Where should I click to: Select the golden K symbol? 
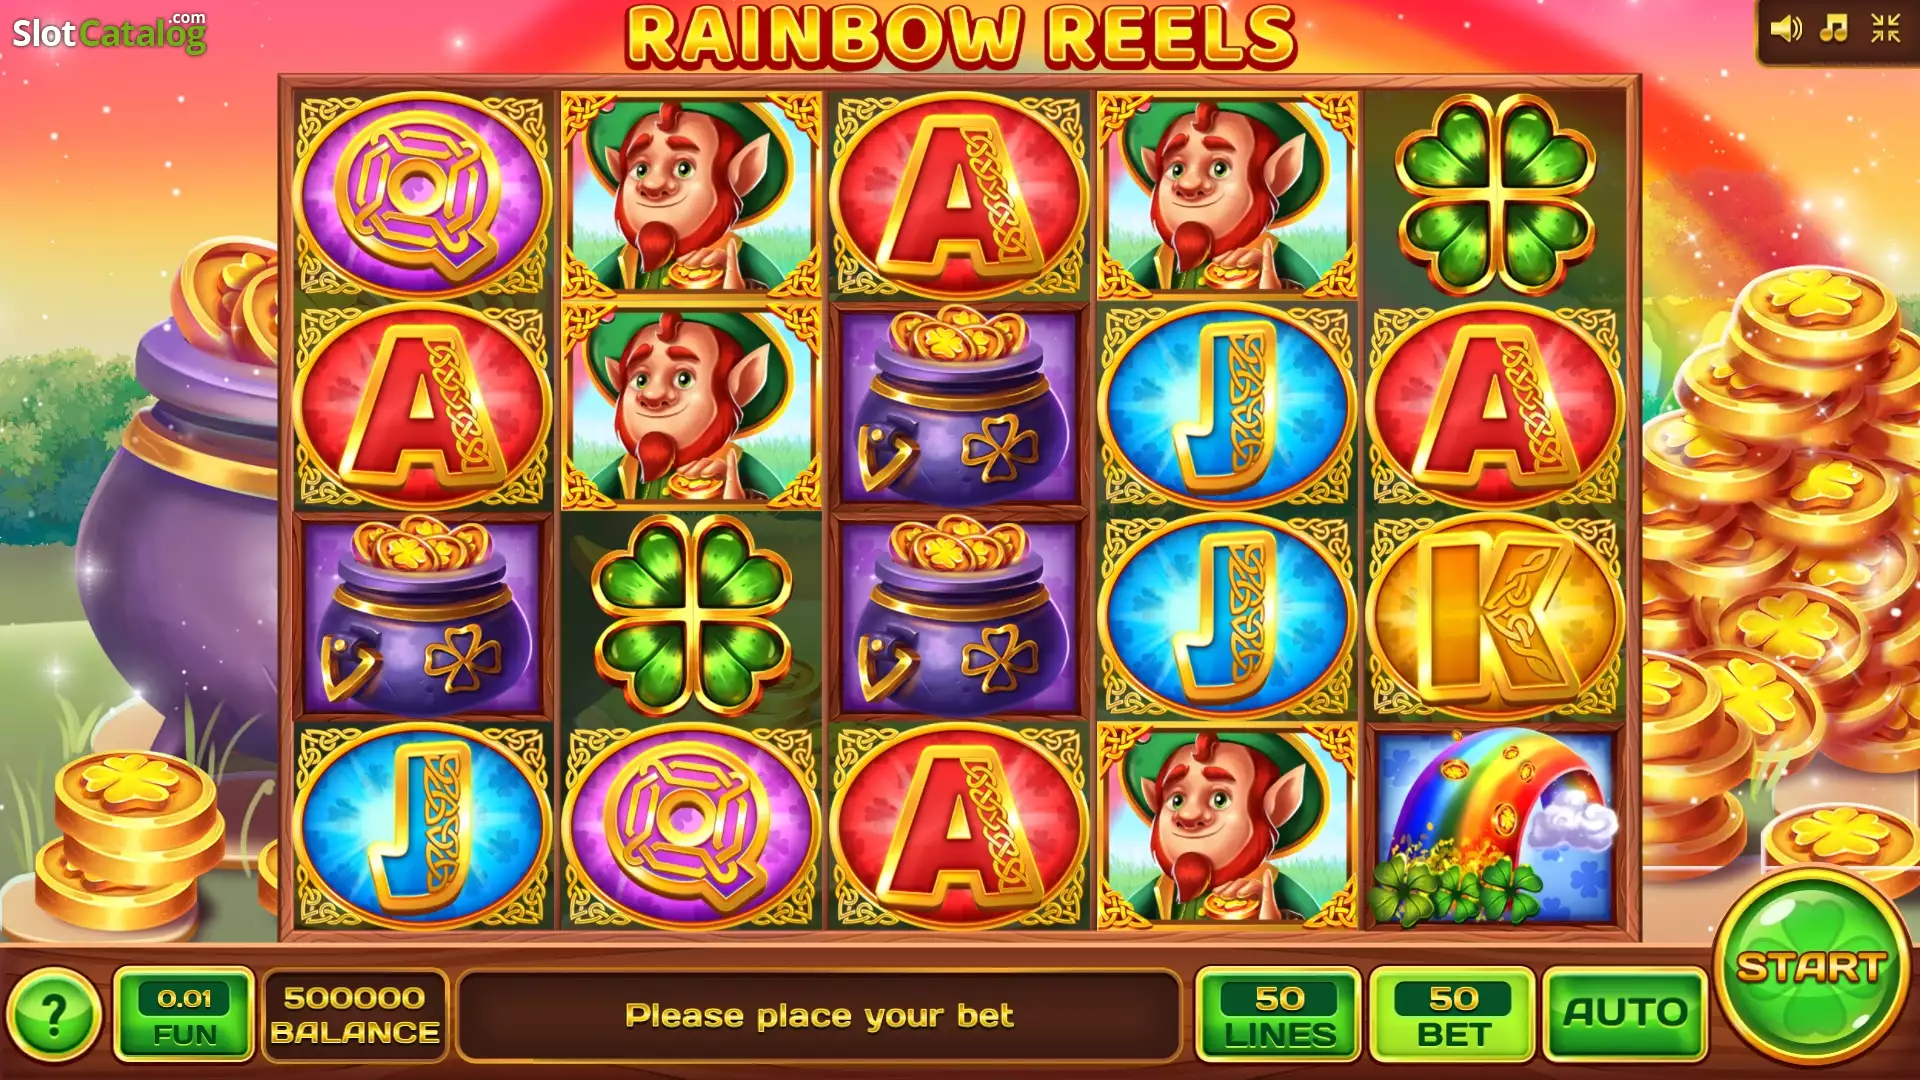[1496, 616]
